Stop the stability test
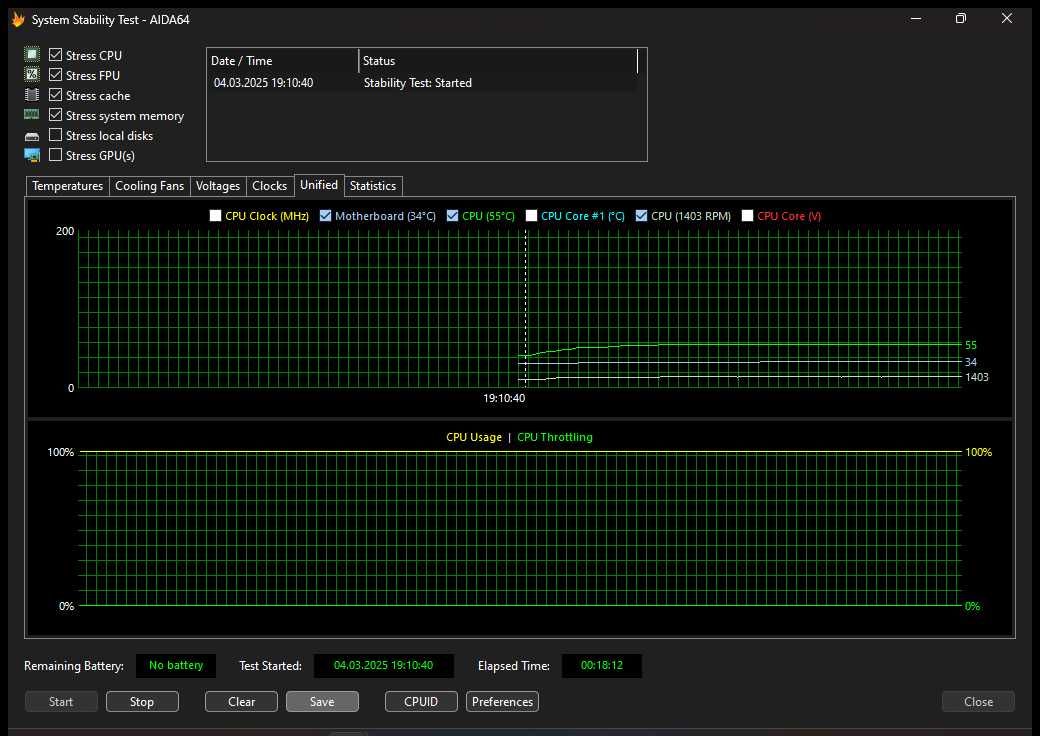The image size is (1040, 736). click(142, 702)
